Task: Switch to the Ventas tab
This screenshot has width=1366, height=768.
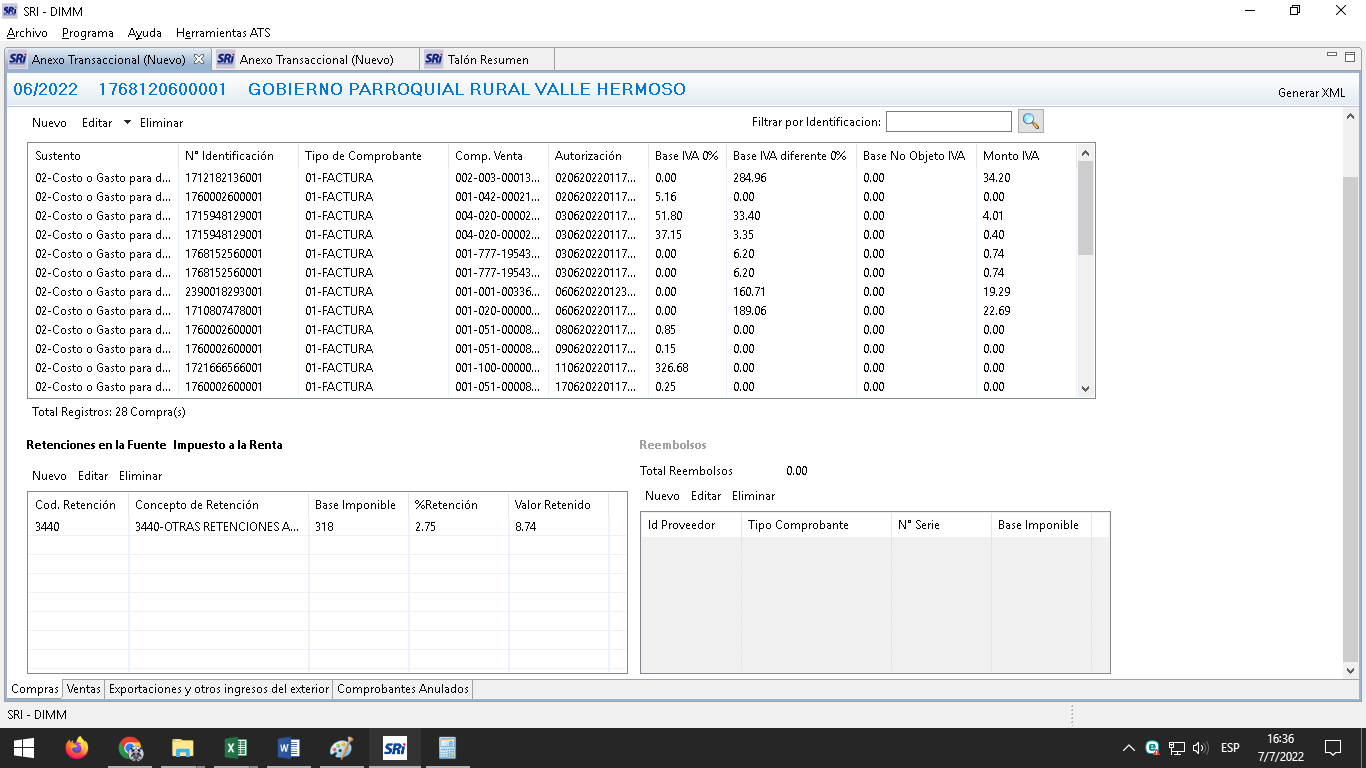Action: click(x=84, y=689)
